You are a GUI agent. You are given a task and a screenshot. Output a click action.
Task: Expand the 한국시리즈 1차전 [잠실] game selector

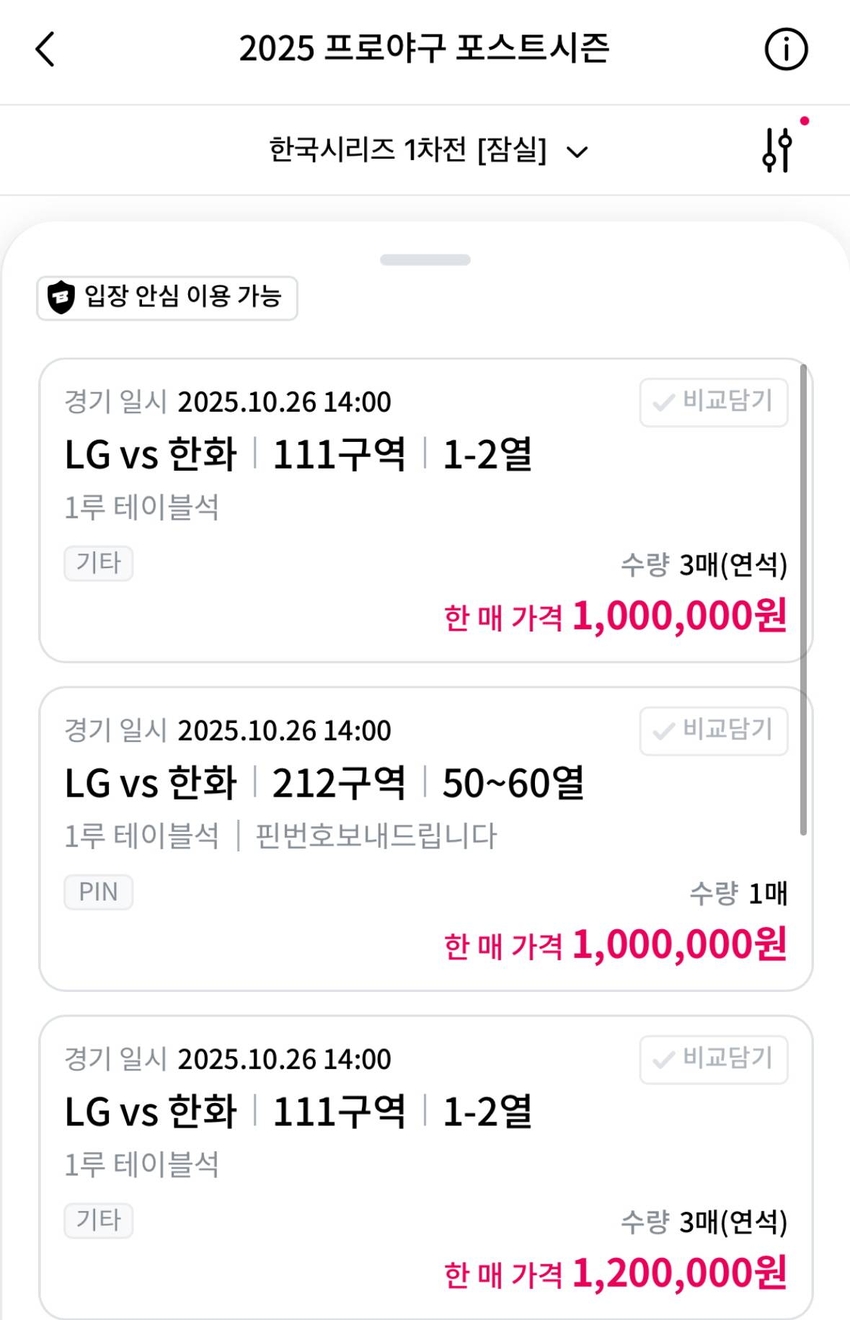tap(408, 151)
